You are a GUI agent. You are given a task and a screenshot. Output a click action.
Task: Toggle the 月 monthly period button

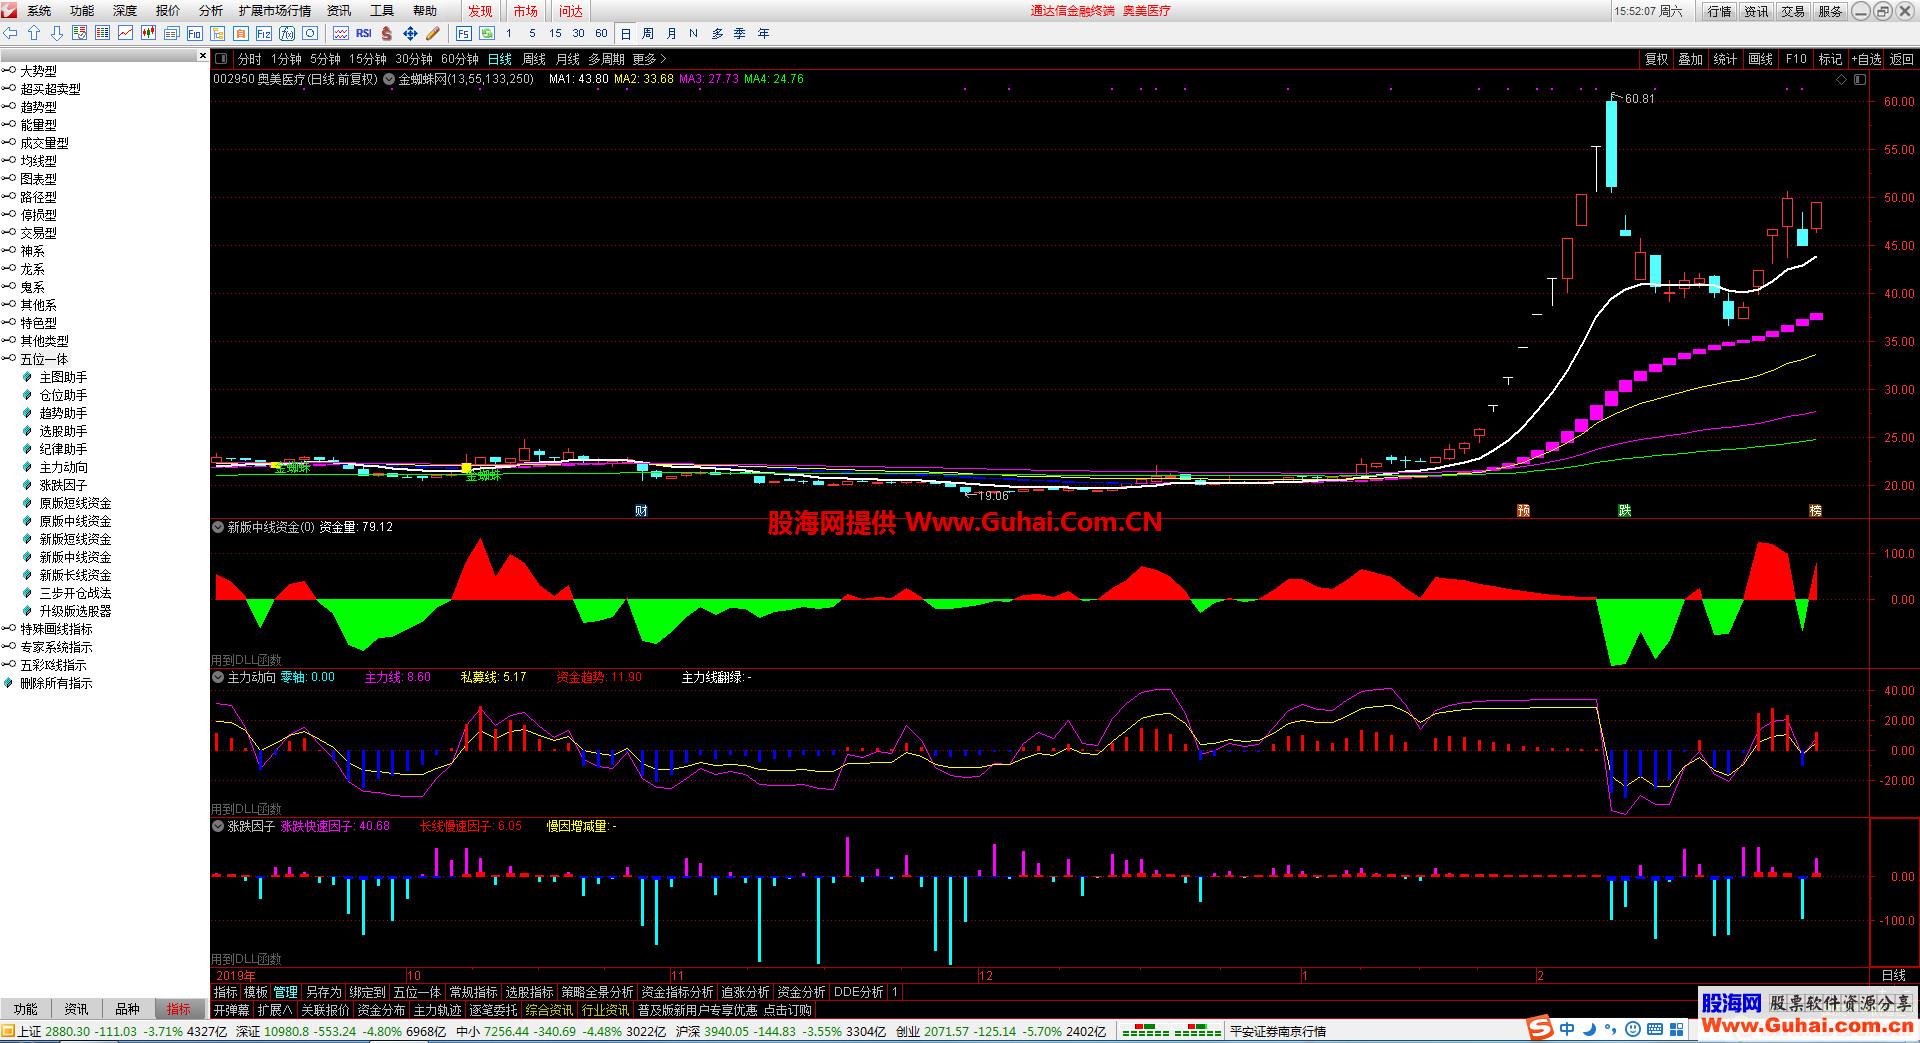point(672,33)
